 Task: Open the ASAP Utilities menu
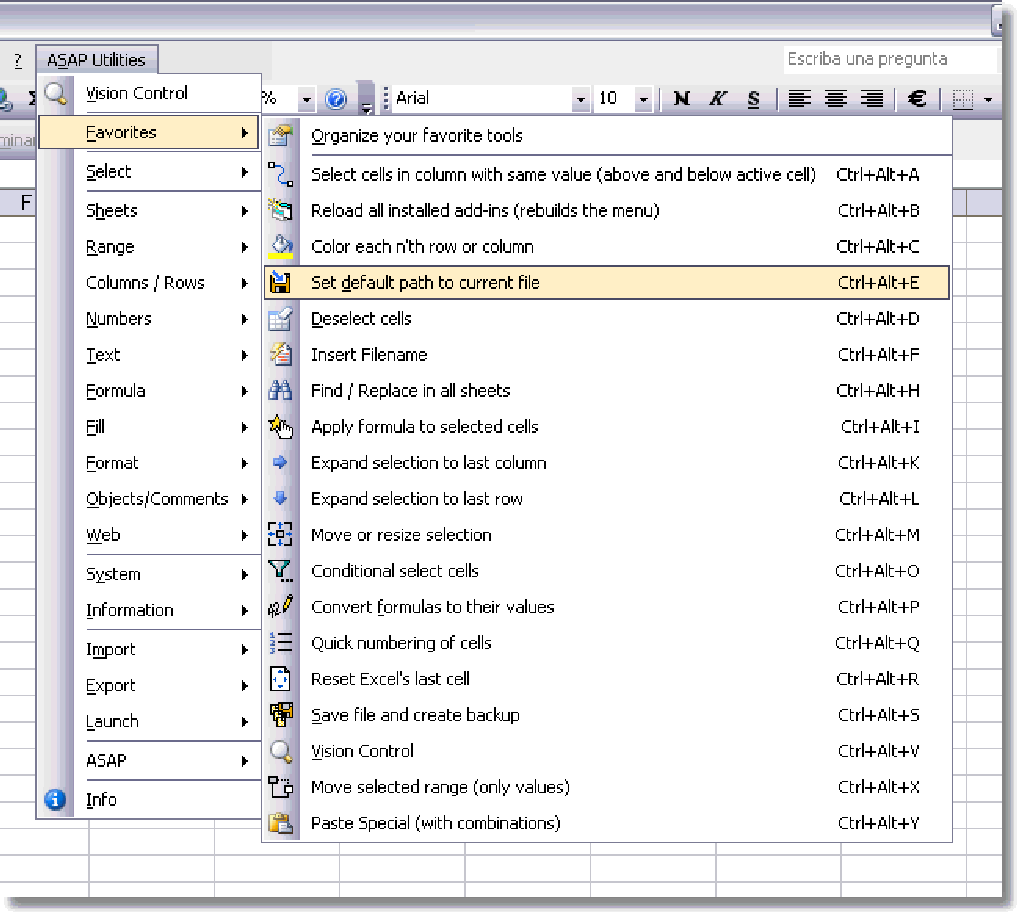[x=96, y=60]
